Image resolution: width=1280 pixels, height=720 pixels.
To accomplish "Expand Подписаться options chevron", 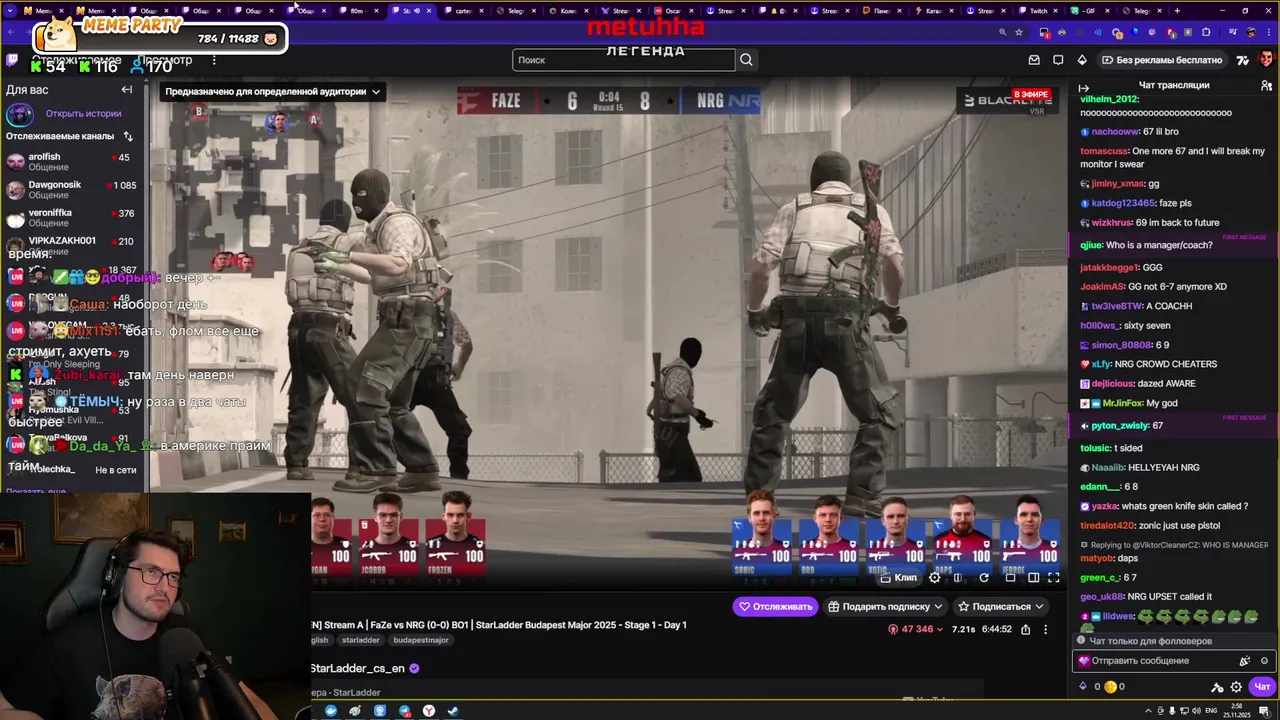I will (1039, 606).
